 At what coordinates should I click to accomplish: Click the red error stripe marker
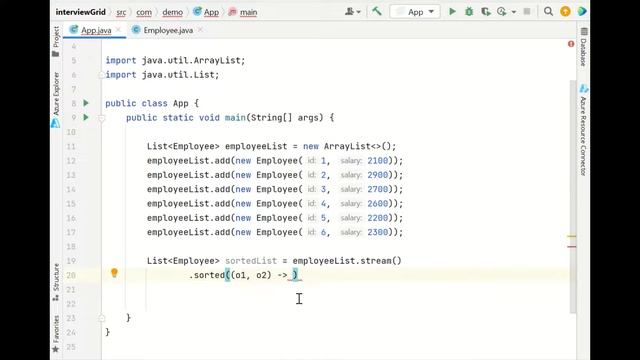click(x=572, y=247)
